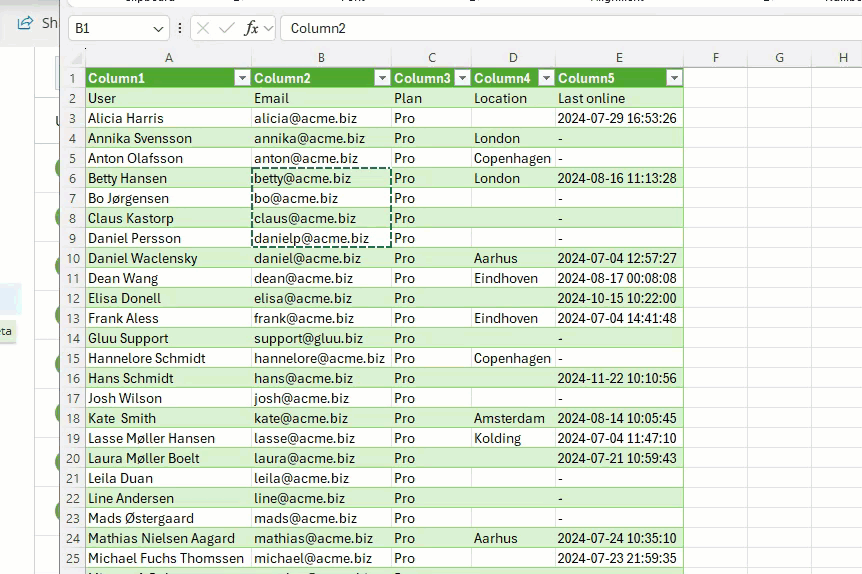This screenshot has width=862, height=574.
Task: Click the 2024-11-22 10:10:56 timestamp cell
Action: click(x=618, y=378)
